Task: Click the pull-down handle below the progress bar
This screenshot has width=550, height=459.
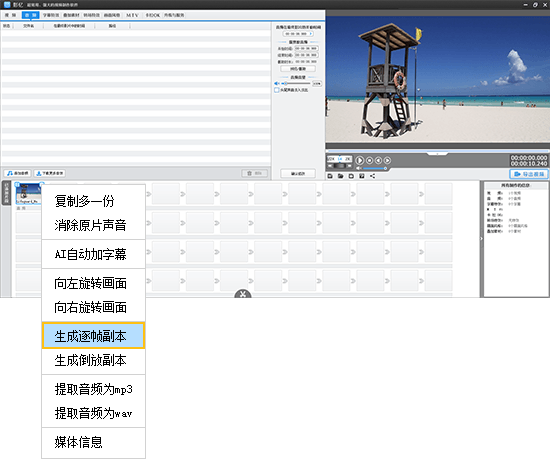Action: pos(437,154)
